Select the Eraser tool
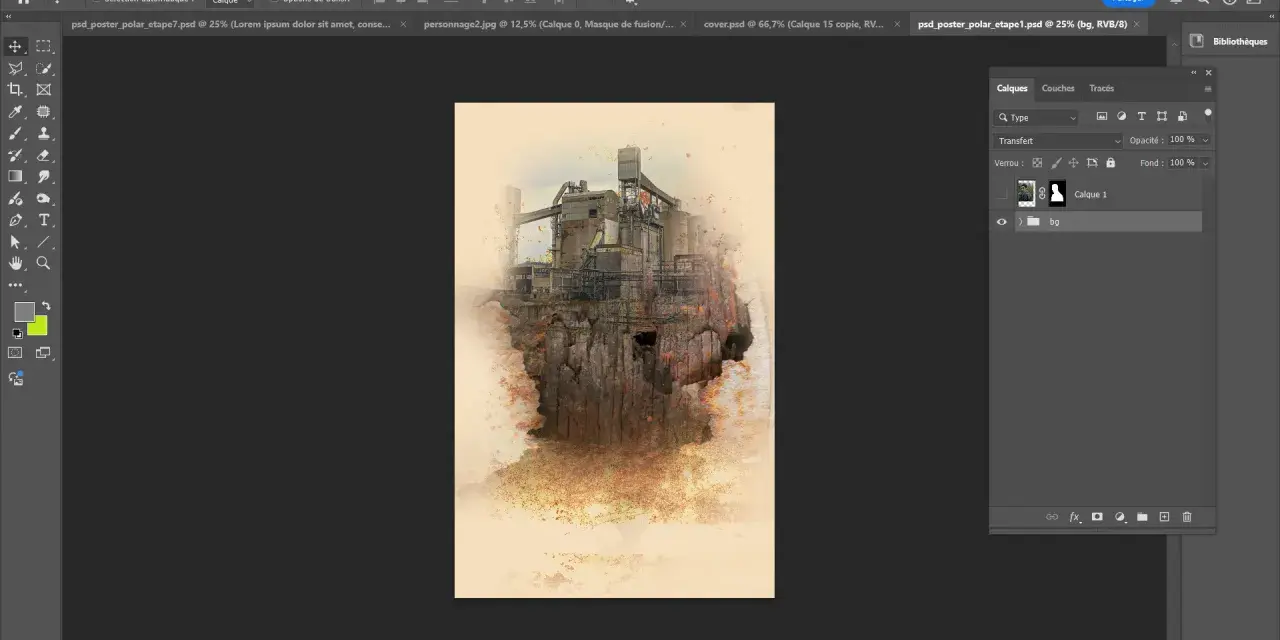 (44, 155)
